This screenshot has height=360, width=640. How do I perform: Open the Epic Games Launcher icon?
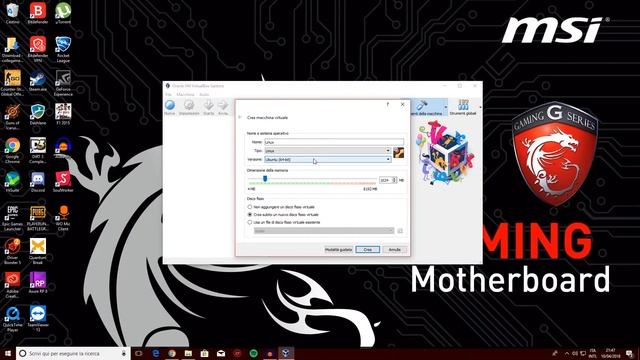[12, 218]
